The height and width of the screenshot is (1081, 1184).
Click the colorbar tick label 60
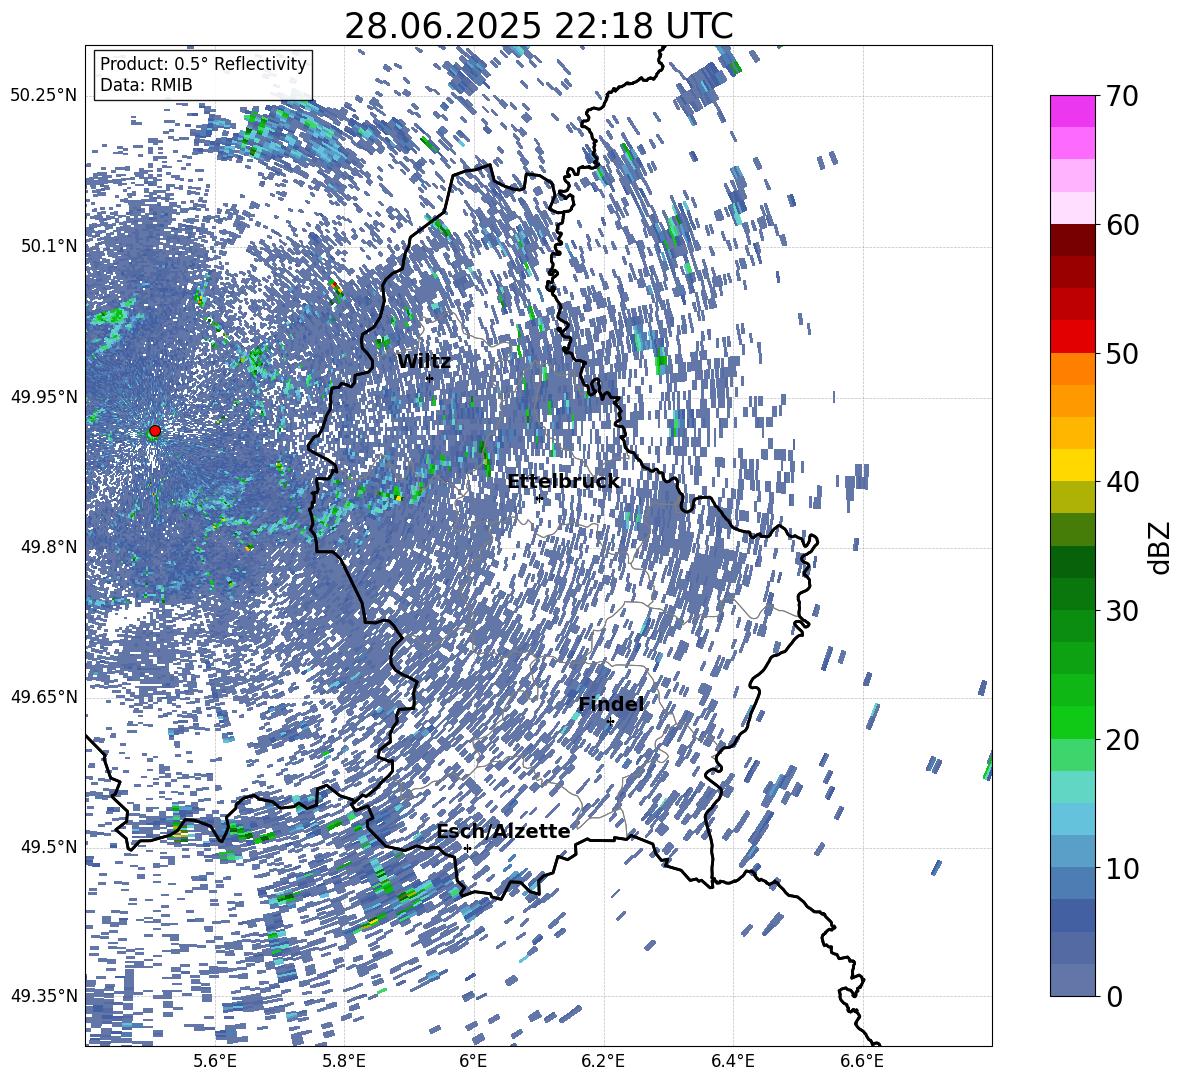(1123, 225)
